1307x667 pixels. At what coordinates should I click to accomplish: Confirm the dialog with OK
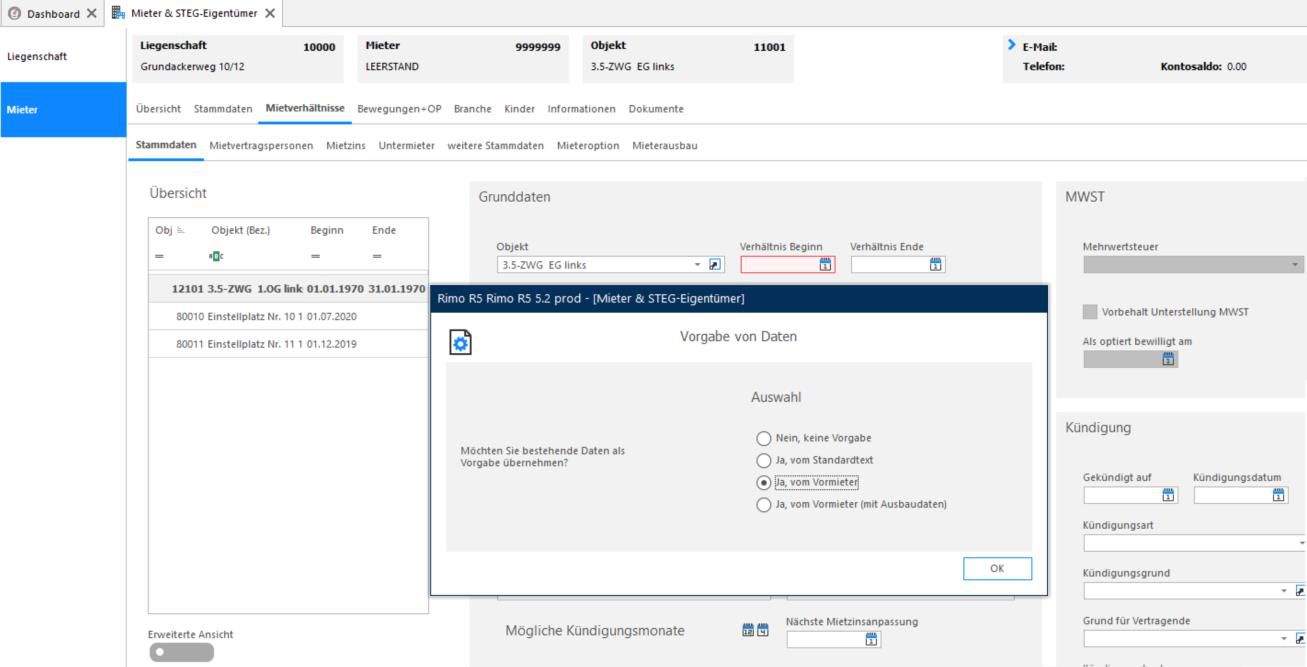coord(997,568)
